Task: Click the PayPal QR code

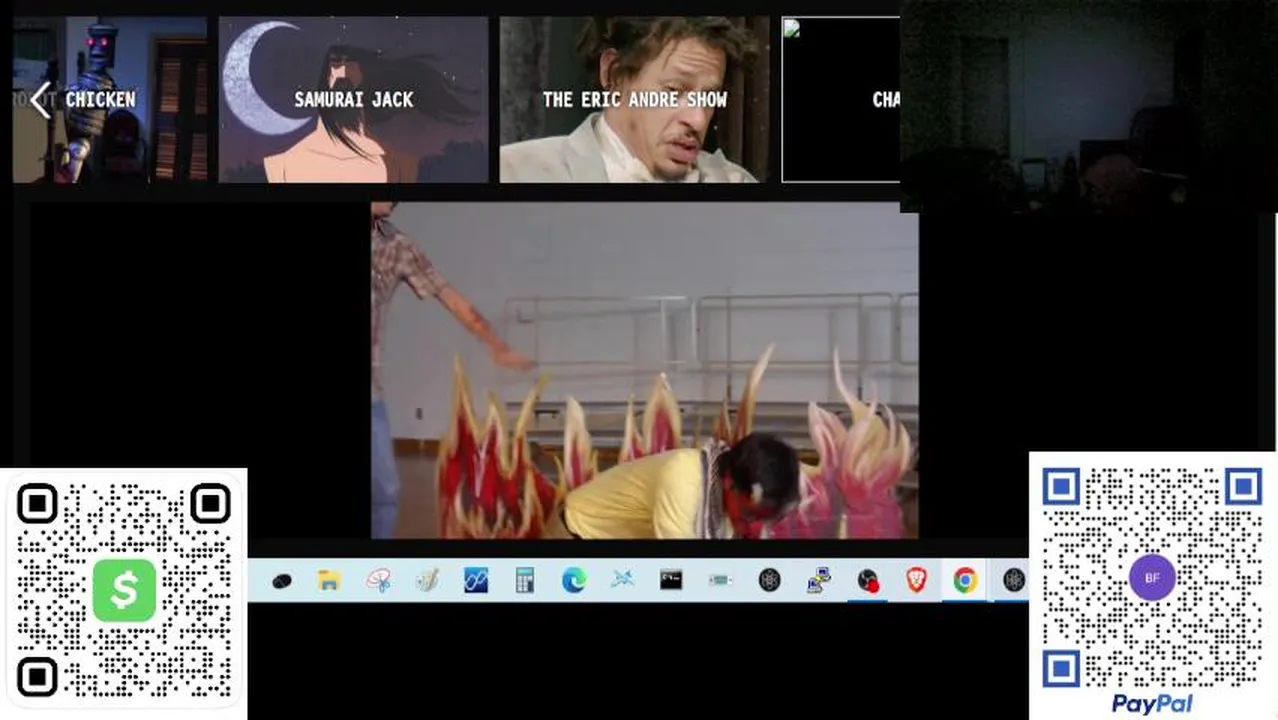Action: click(x=1152, y=577)
